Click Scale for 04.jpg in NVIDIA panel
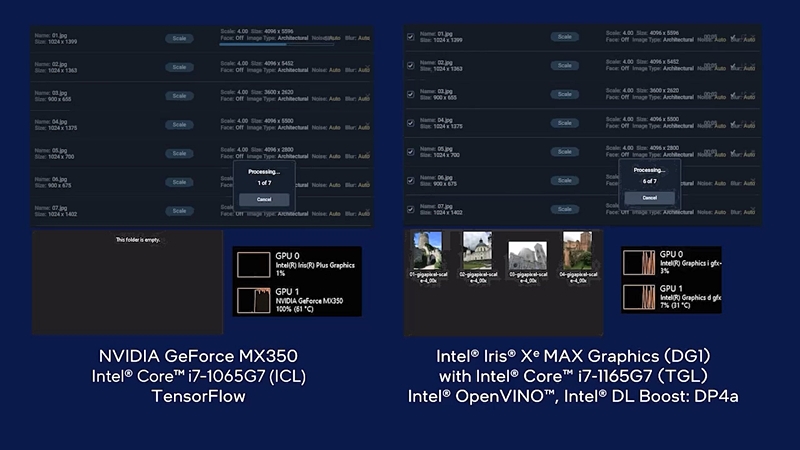800x450 pixels. coord(179,124)
